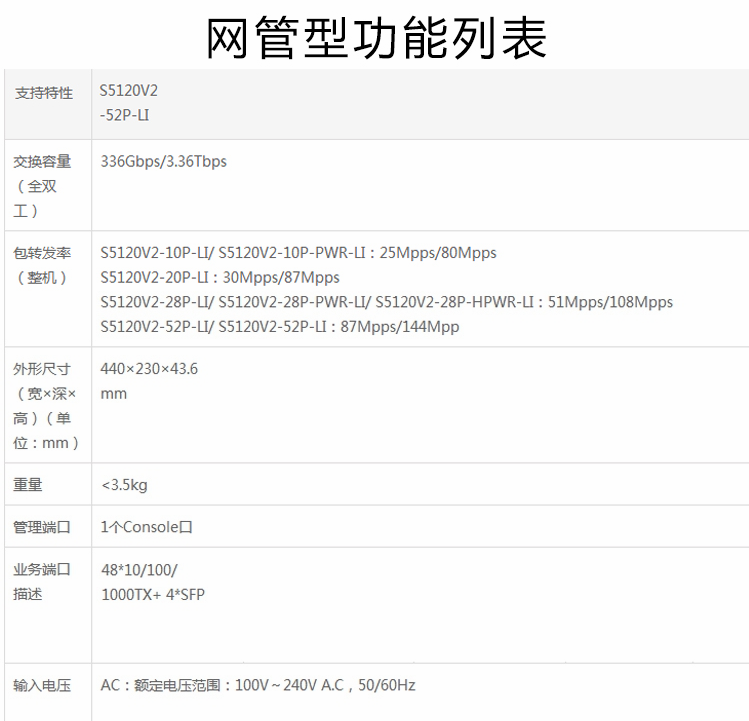Click the 1000TX+ 4*SFP port text

point(153,594)
